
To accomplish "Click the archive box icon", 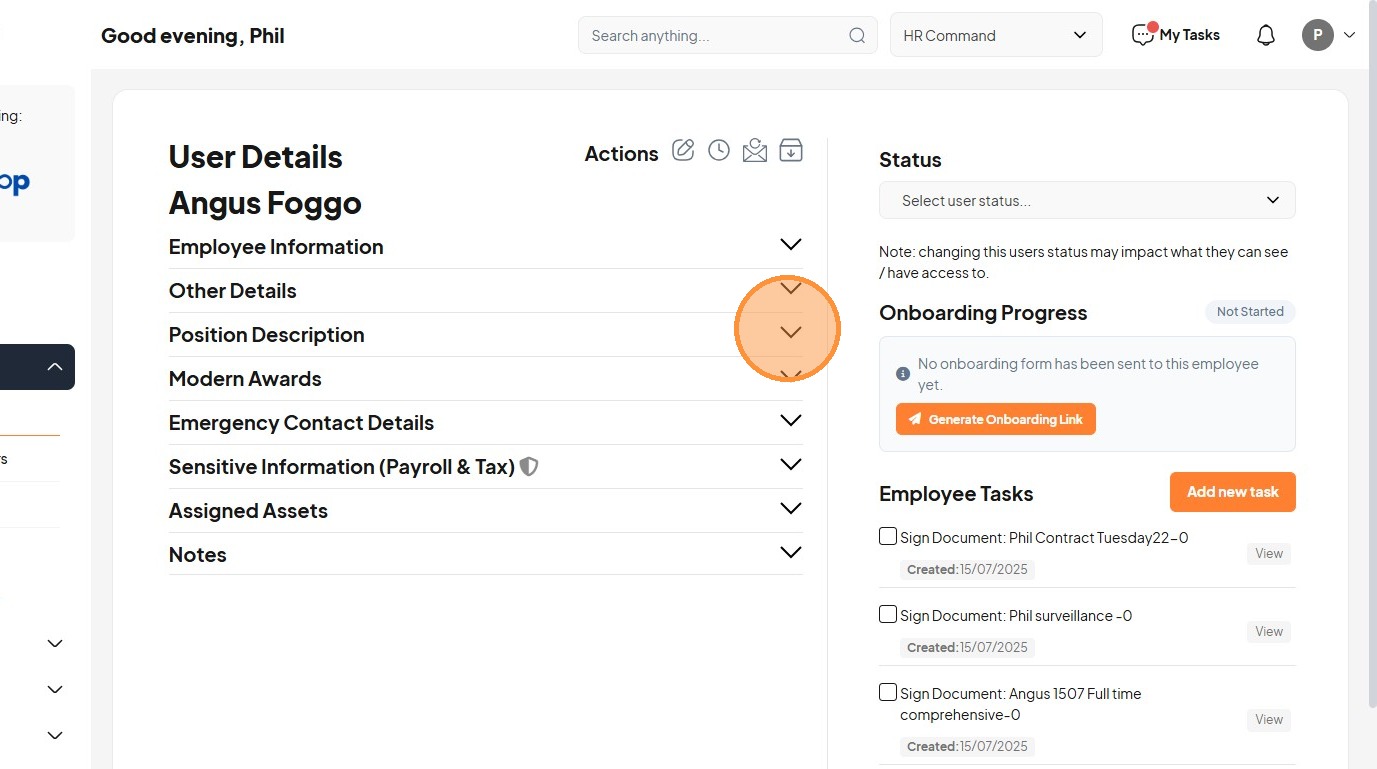I will (791, 151).
